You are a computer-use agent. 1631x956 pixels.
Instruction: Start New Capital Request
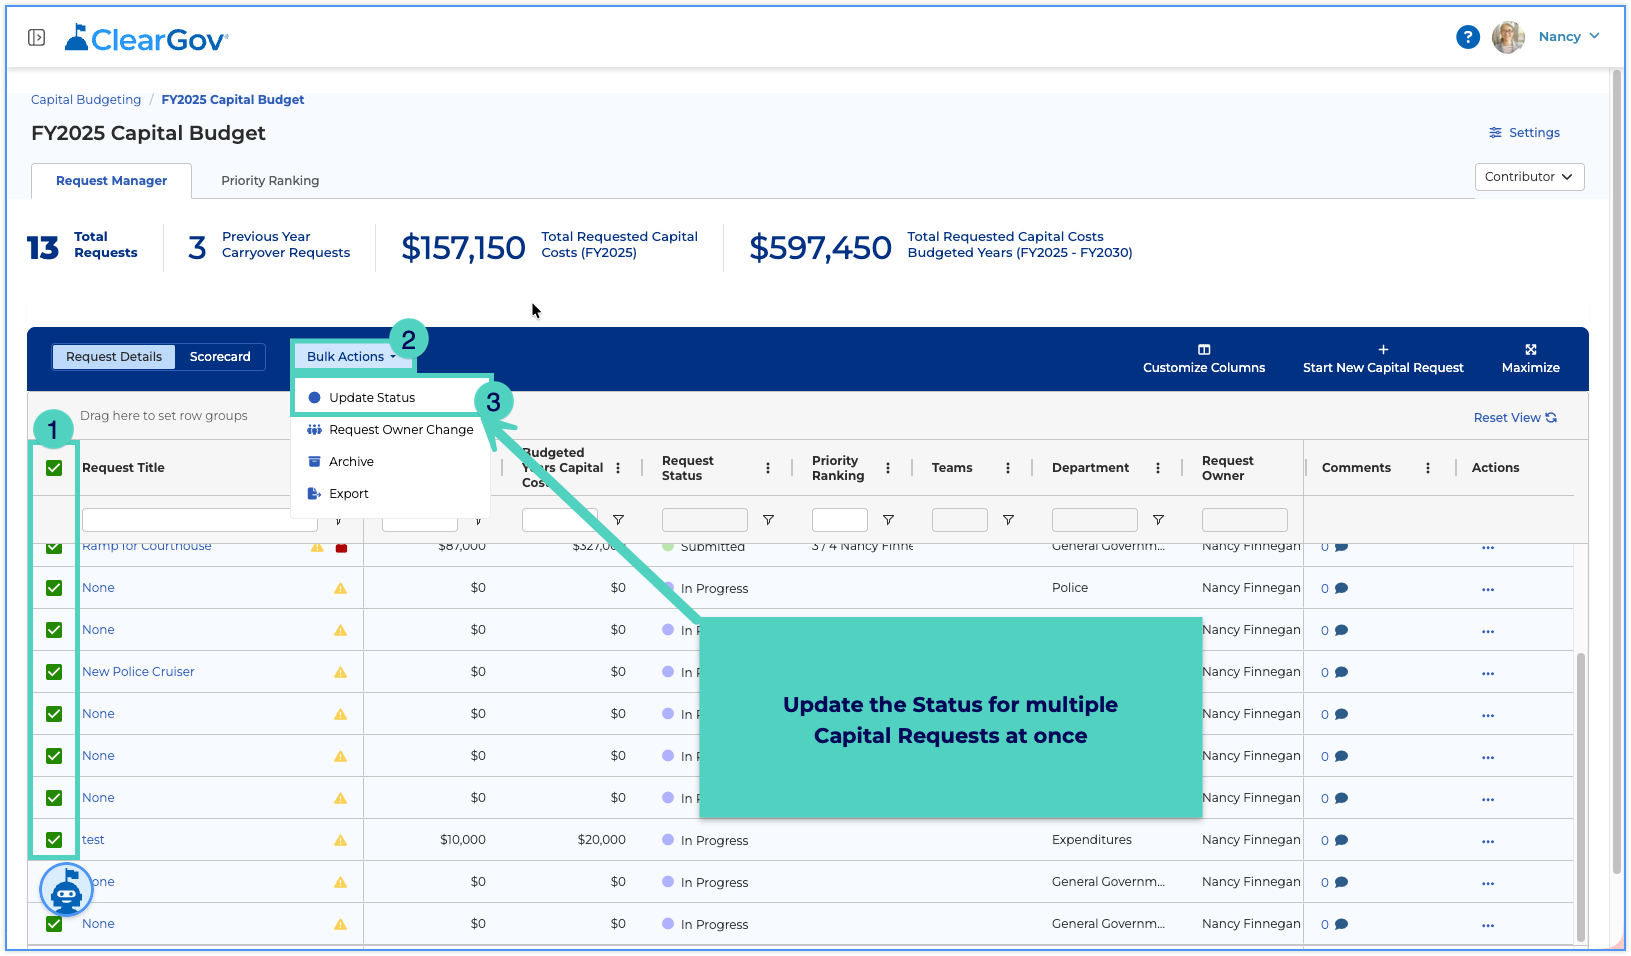[x=1383, y=359]
